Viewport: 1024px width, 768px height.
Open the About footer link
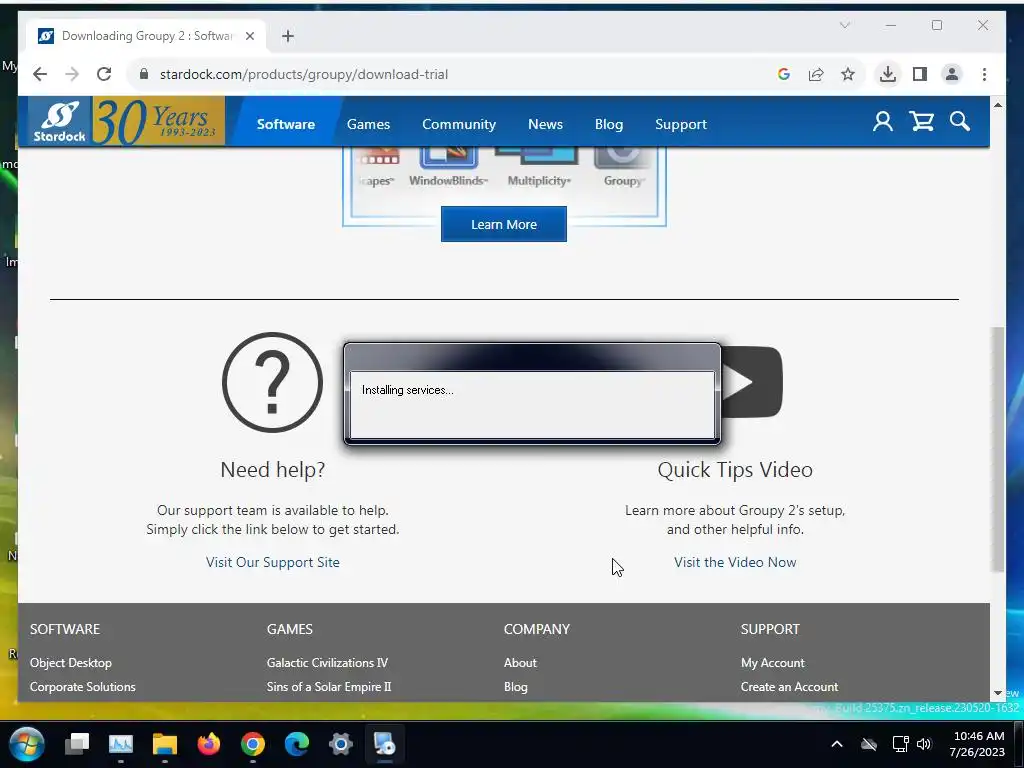coord(520,663)
